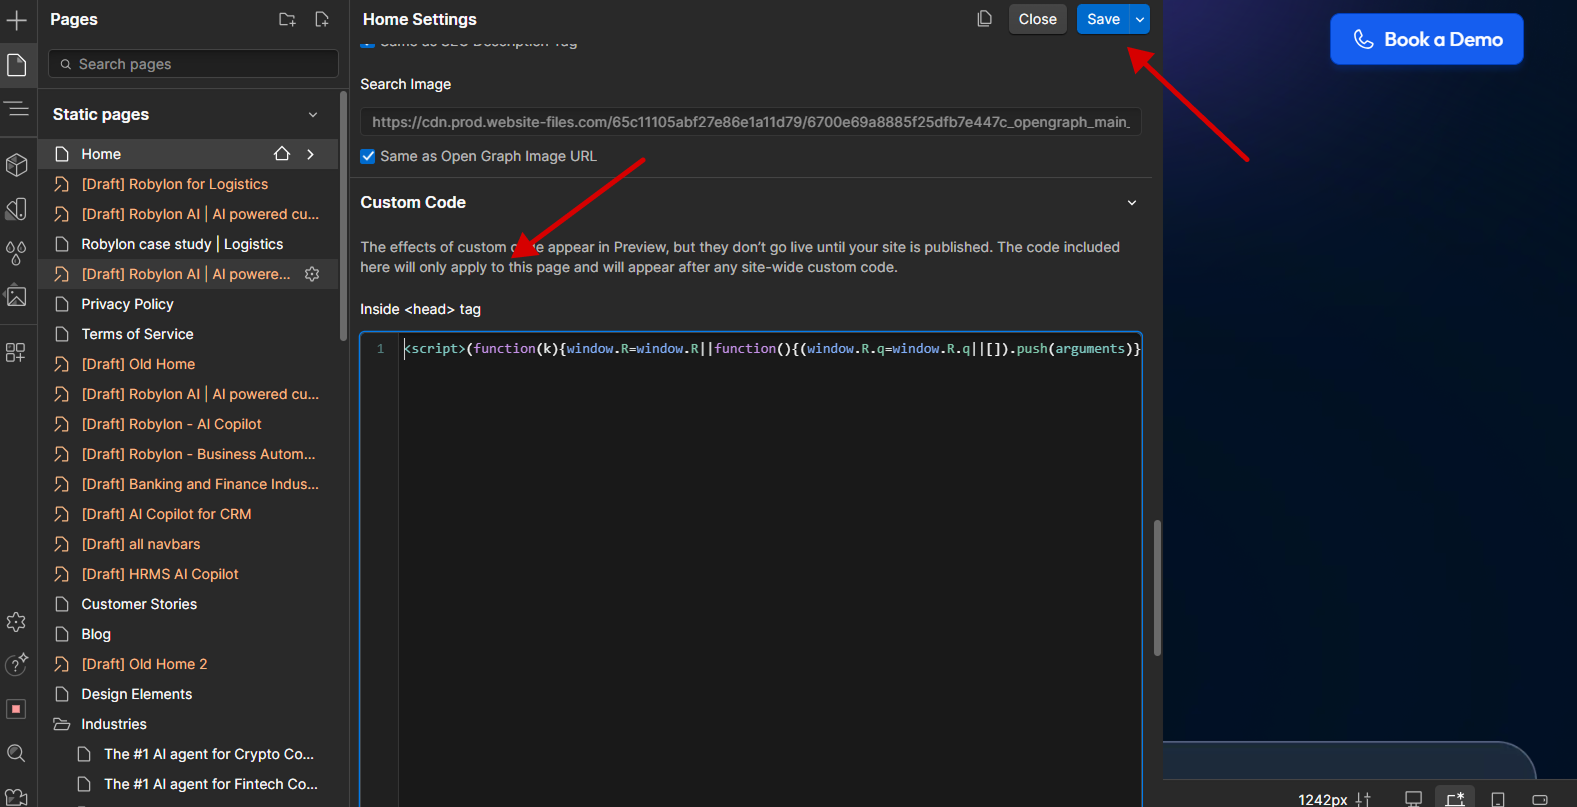This screenshot has height=807, width=1577.
Task: Close the Home Settings panel
Action: click(1038, 19)
